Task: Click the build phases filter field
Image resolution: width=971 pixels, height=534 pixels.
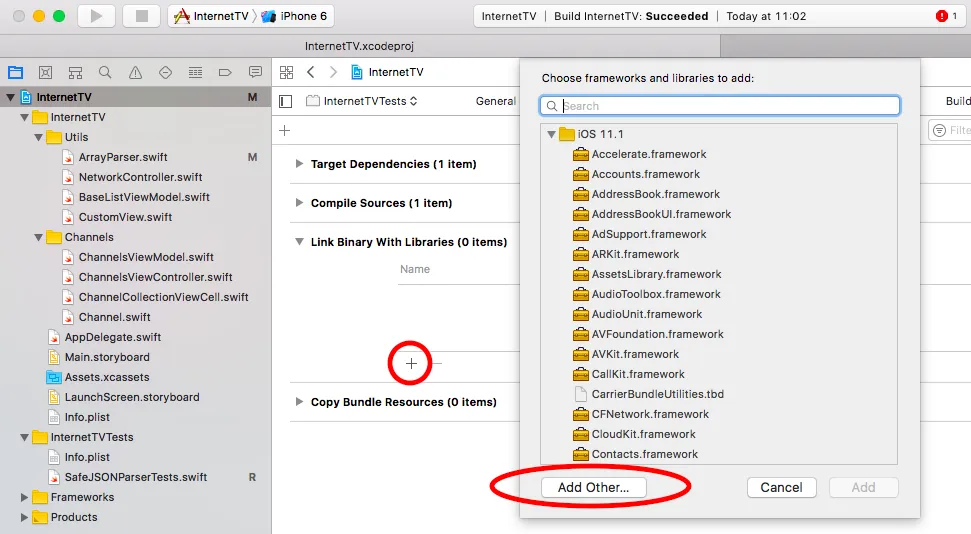Action: (951, 131)
